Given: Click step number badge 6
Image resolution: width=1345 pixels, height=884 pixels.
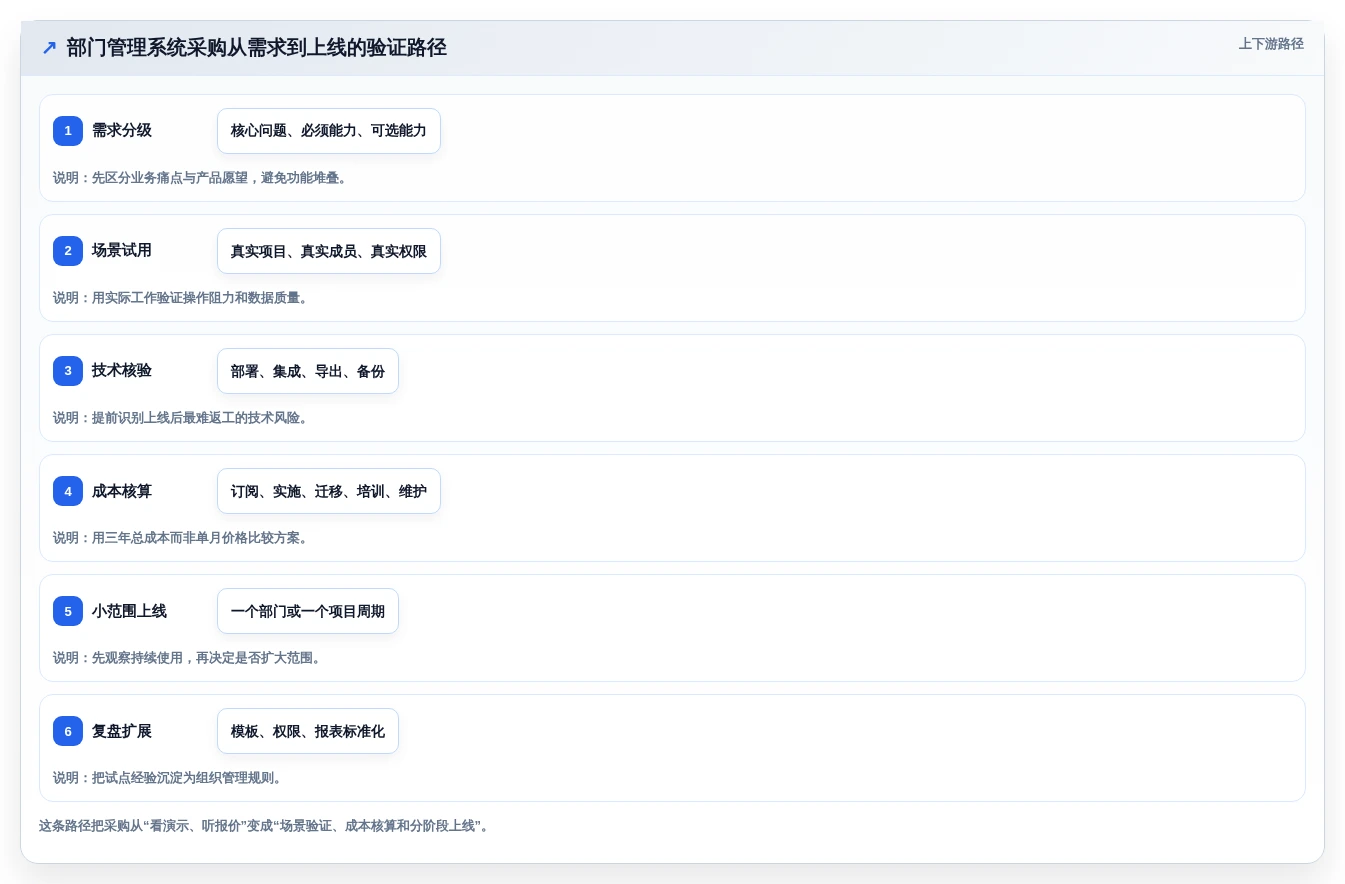Looking at the screenshot, I should (68, 731).
